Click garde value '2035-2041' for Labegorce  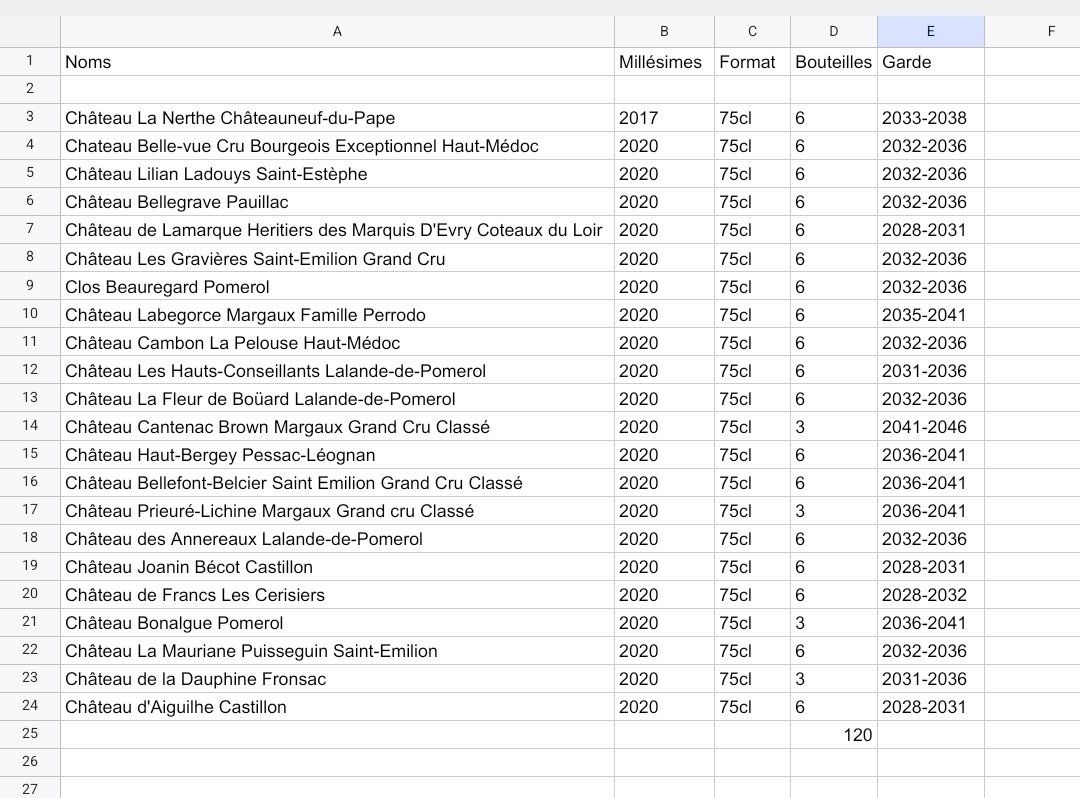931,315
